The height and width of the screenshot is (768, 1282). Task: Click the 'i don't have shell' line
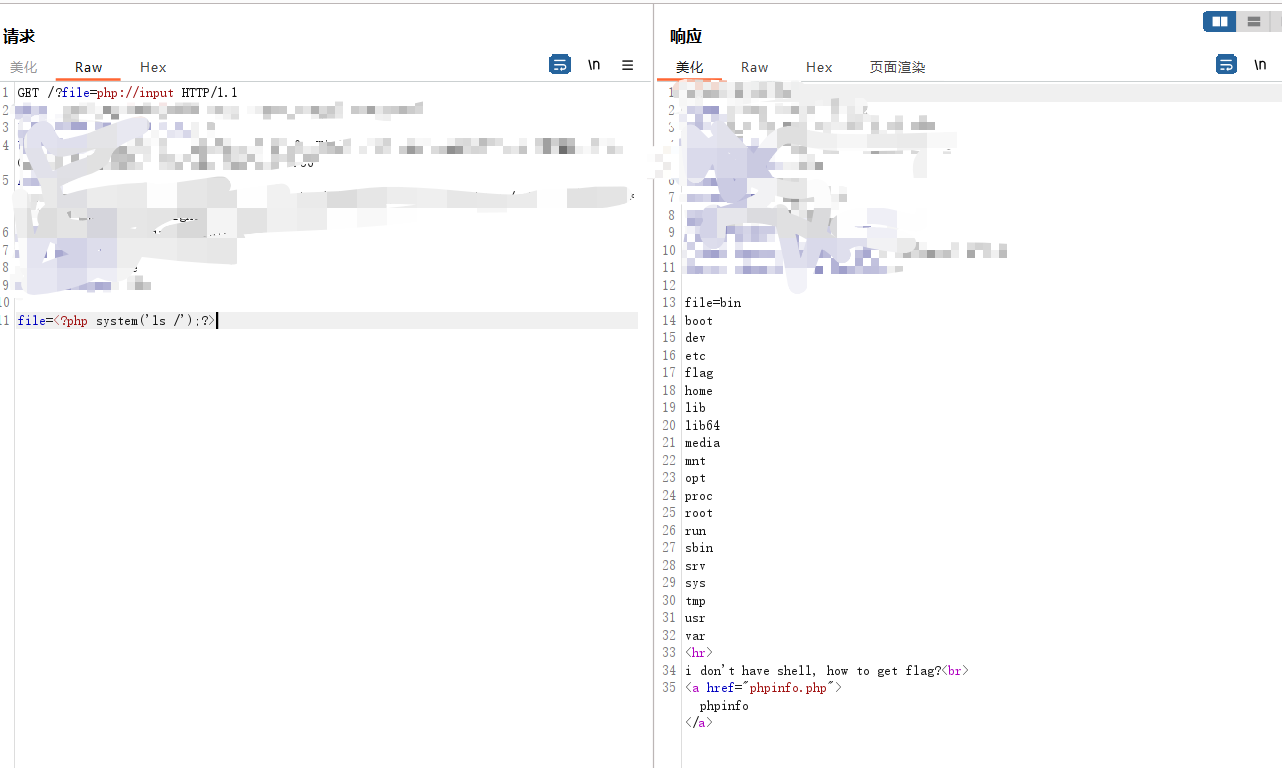click(826, 671)
